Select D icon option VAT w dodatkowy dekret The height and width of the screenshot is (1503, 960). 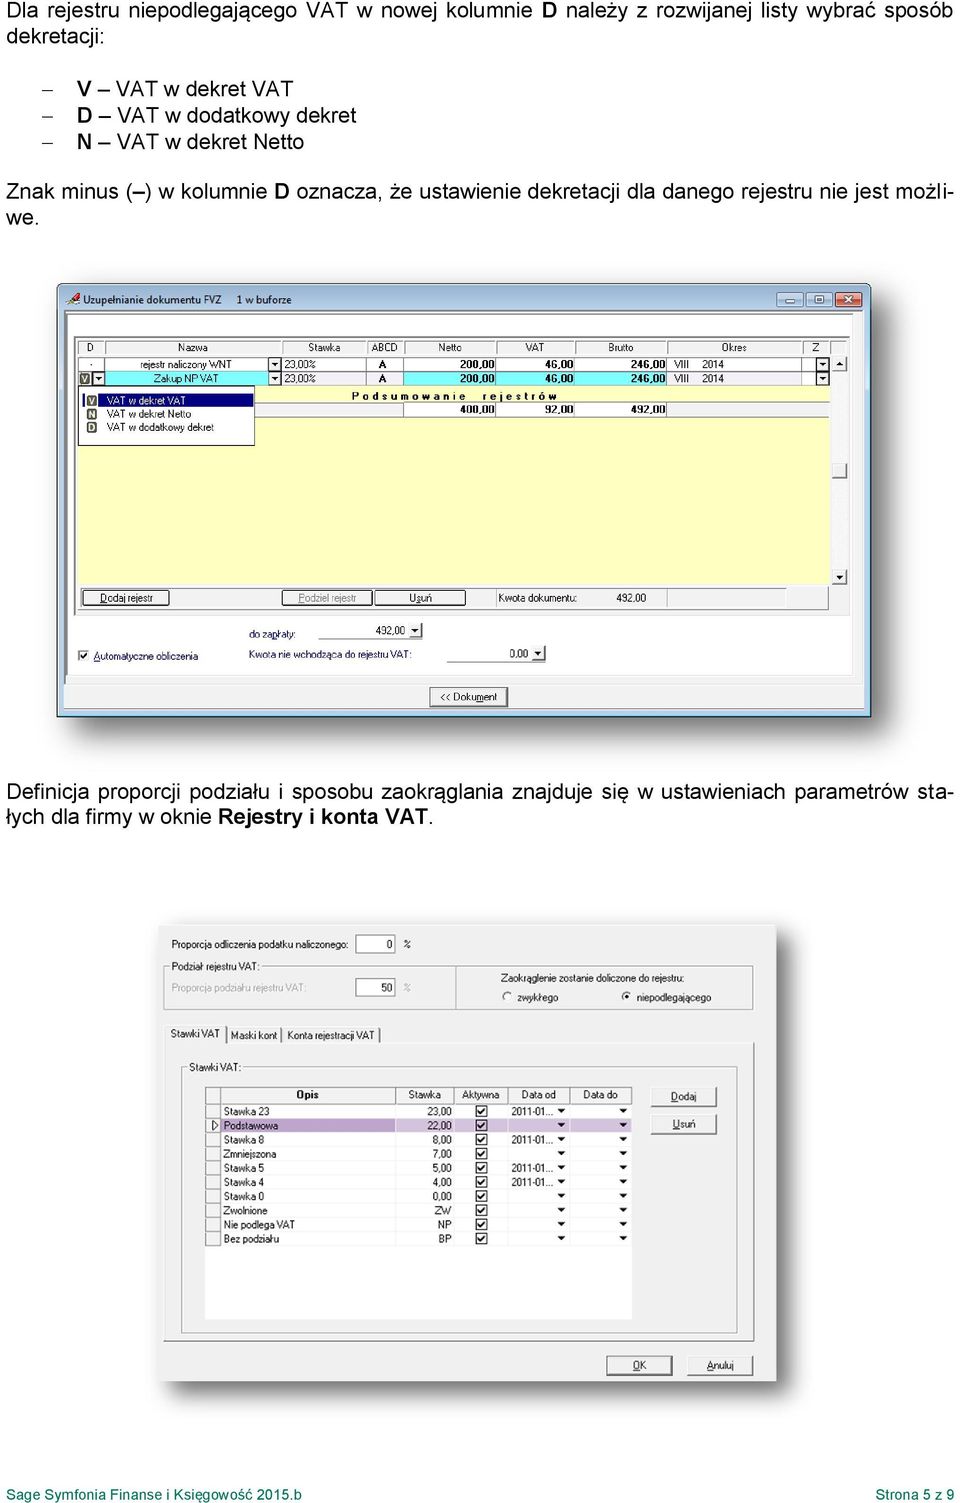[x=91, y=427]
